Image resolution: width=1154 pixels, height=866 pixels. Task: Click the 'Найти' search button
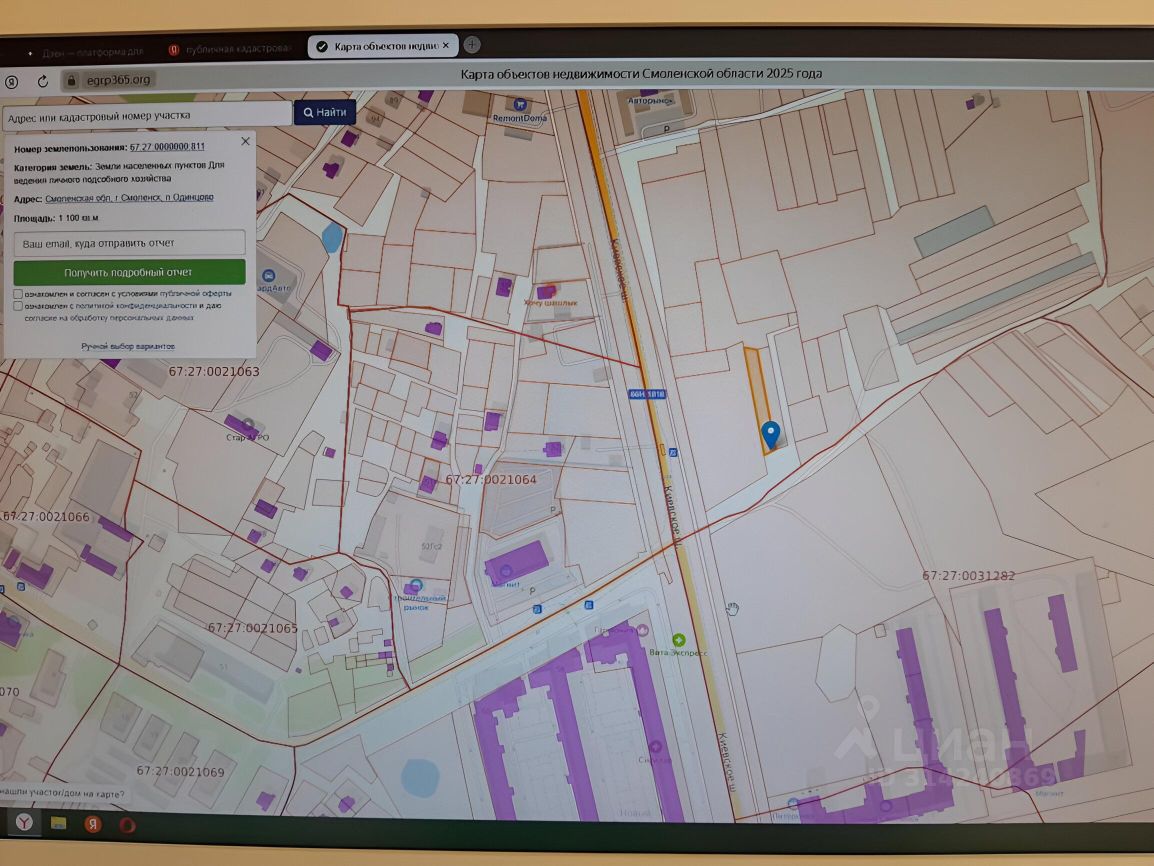pos(325,113)
